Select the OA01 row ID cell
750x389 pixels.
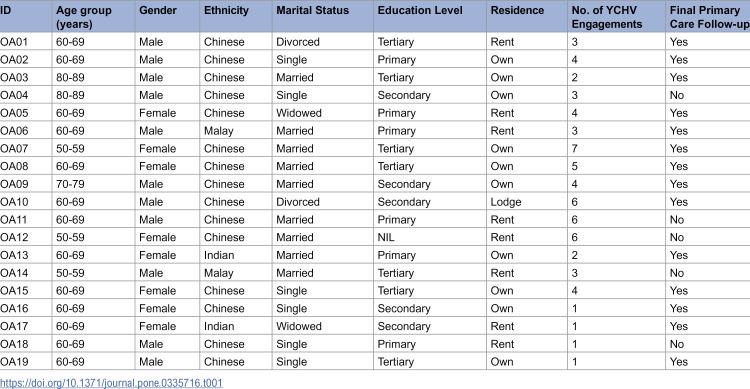pos(25,42)
